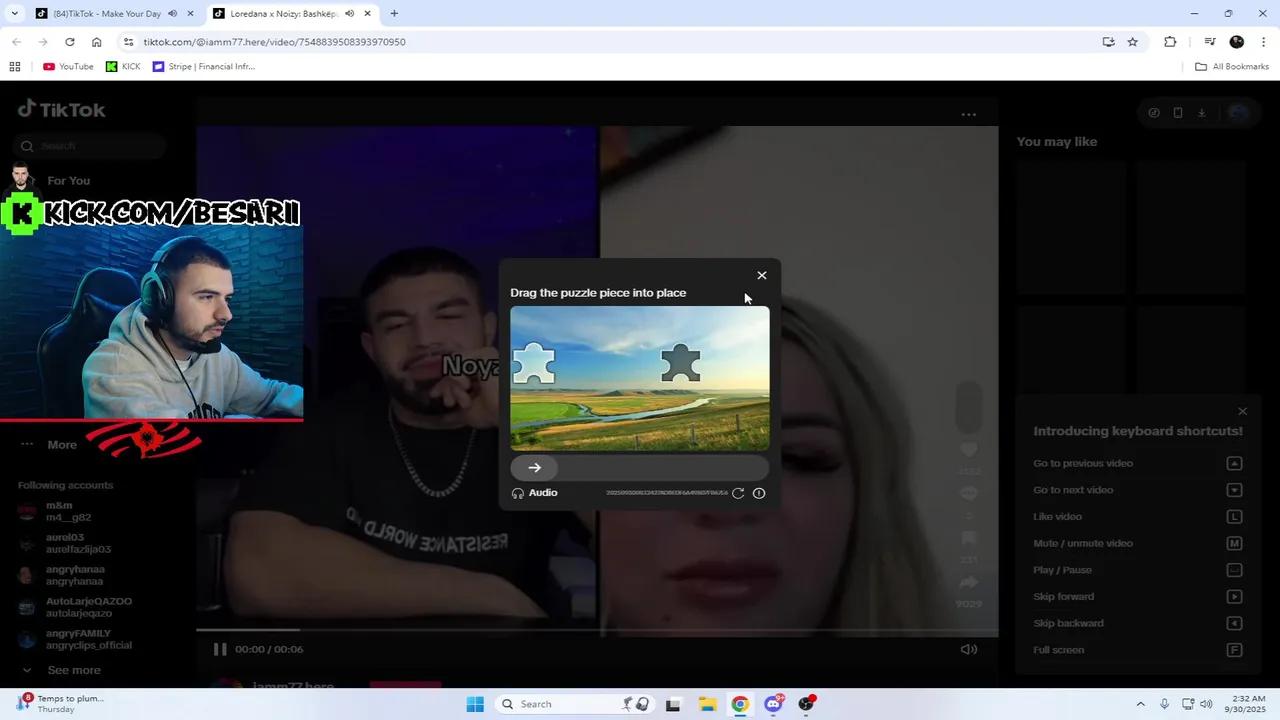Bookmark this page with star icon
This screenshot has width=1280, height=720.
(1132, 42)
